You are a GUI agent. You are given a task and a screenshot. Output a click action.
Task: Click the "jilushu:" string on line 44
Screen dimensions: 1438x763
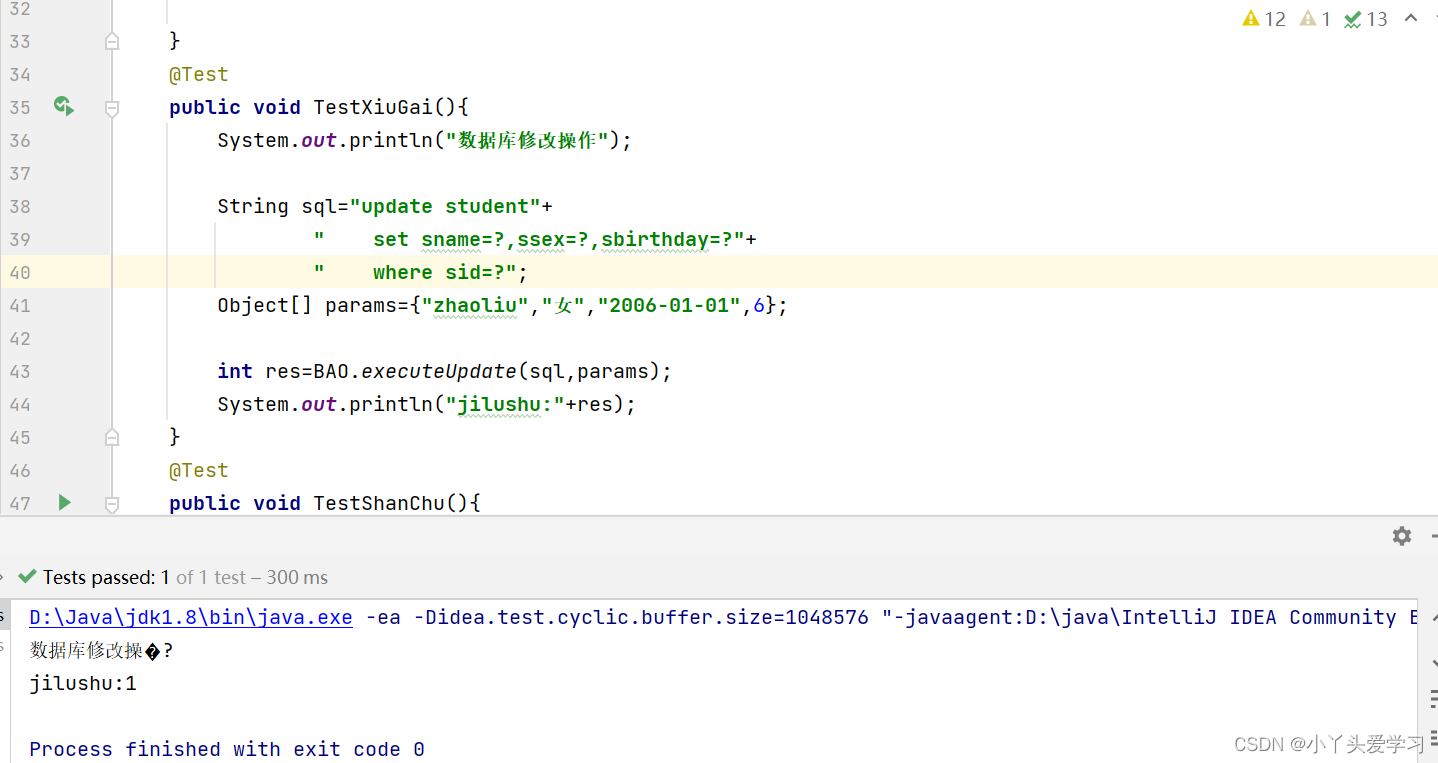click(505, 404)
